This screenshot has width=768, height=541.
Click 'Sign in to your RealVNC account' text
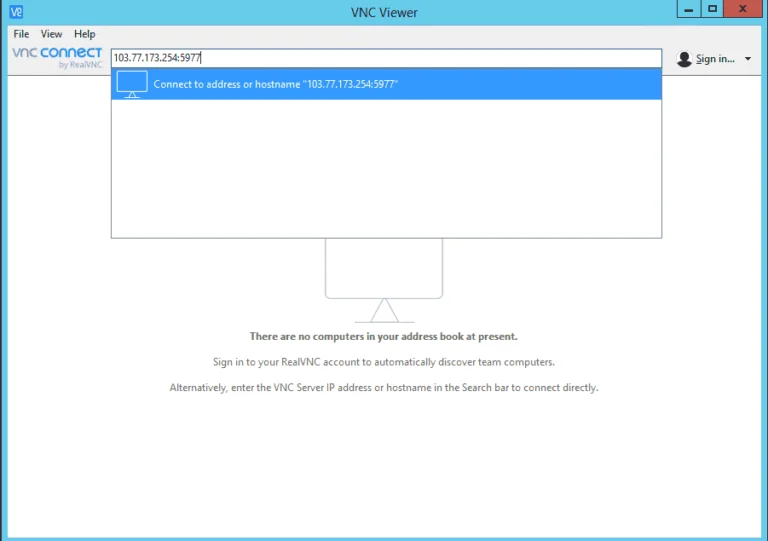click(384, 362)
